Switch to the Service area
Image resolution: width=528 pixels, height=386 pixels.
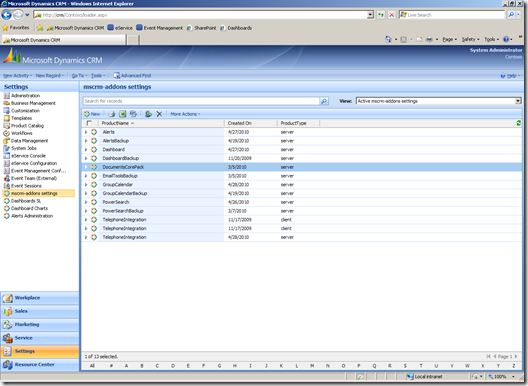coord(40,338)
